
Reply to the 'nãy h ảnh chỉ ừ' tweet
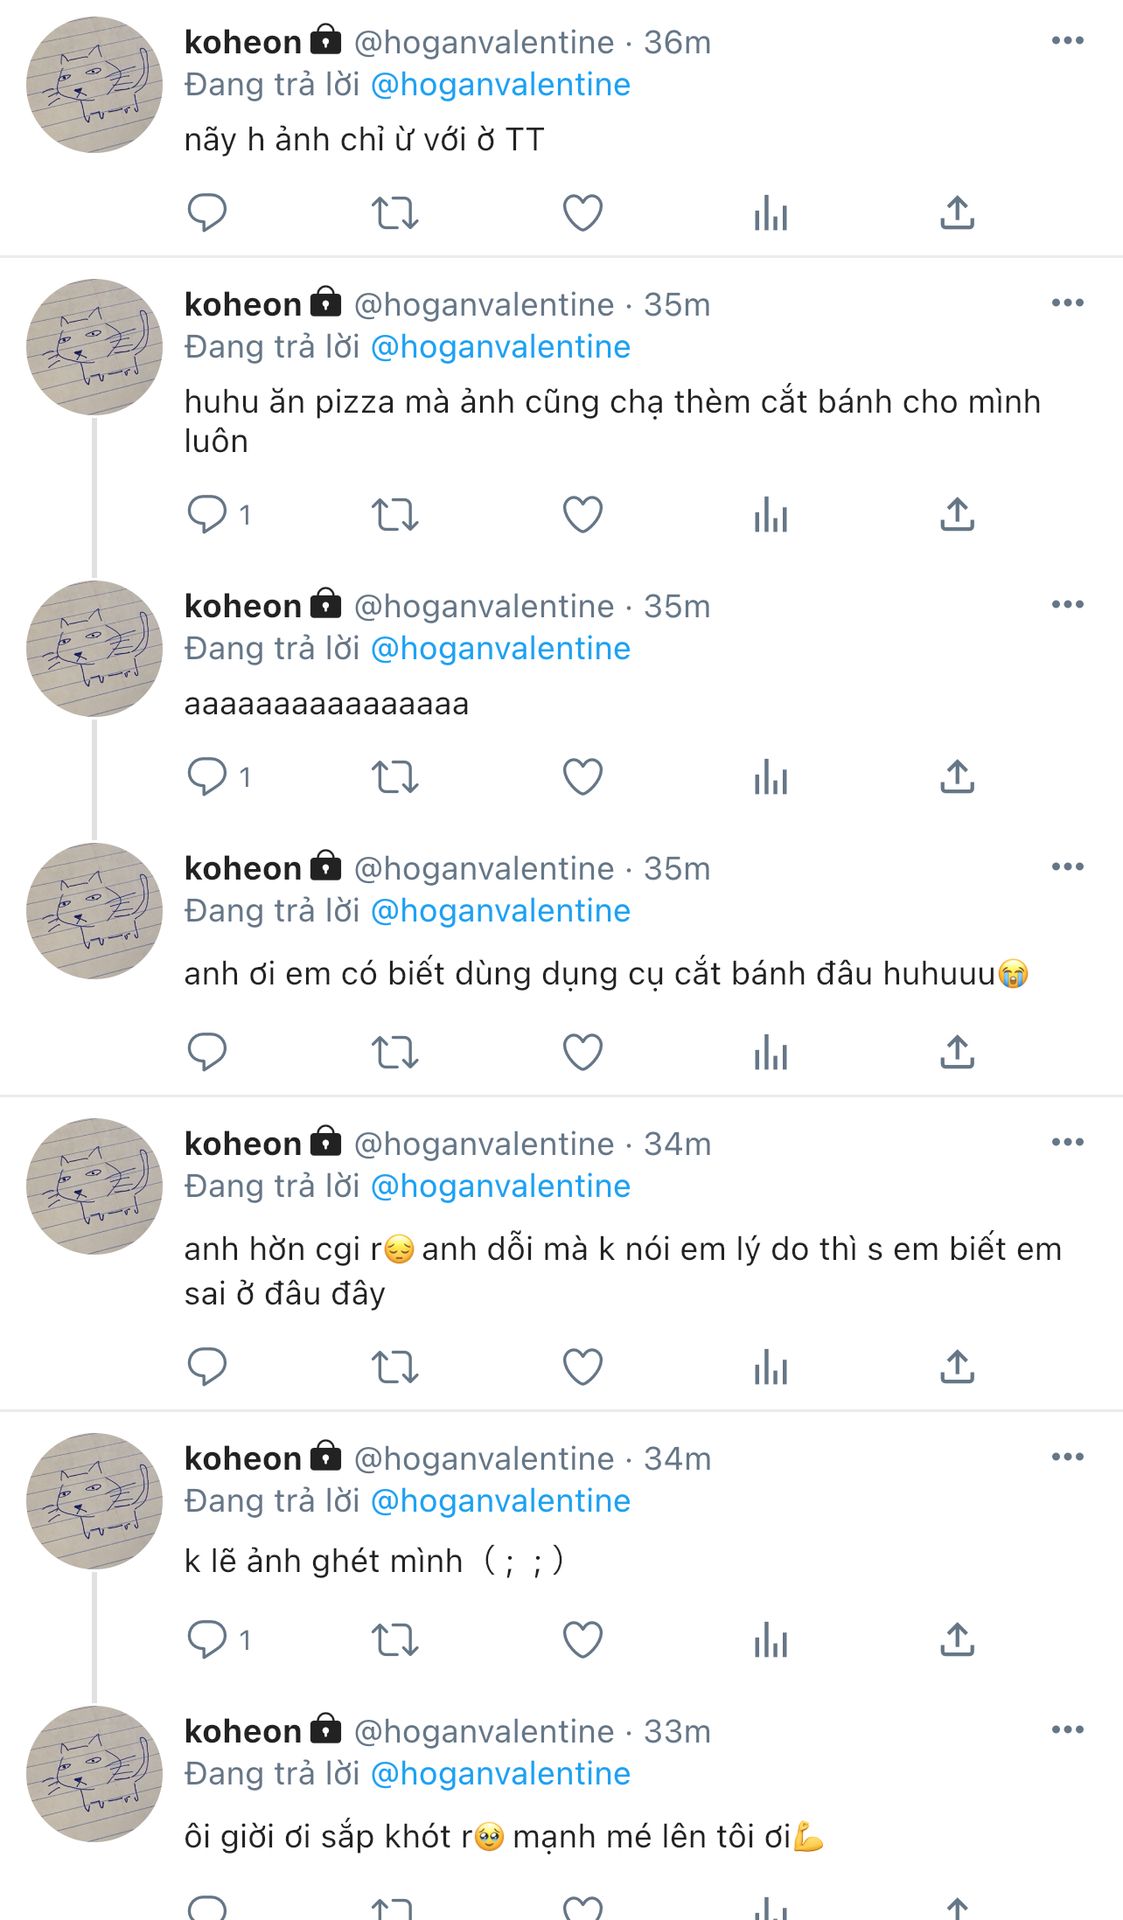coord(207,213)
